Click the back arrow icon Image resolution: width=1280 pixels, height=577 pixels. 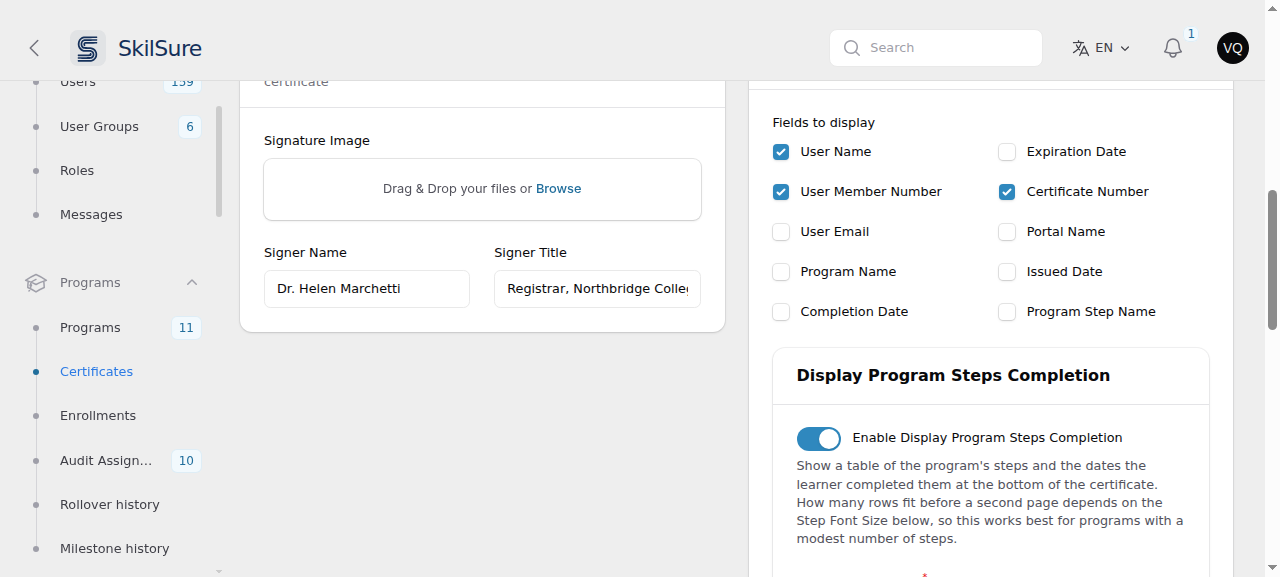click(x=34, y=48)
